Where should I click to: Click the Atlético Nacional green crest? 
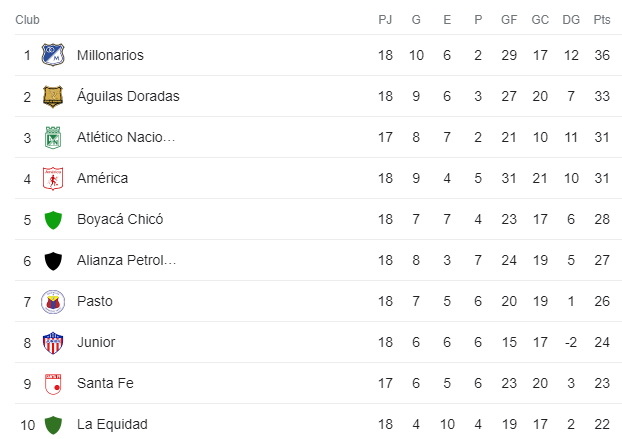53,137
